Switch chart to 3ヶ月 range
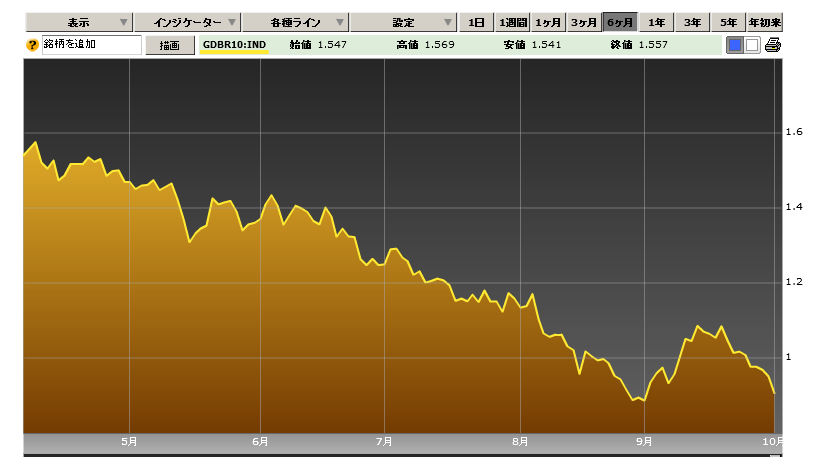The image size is (817, 464). click(584, 22)
